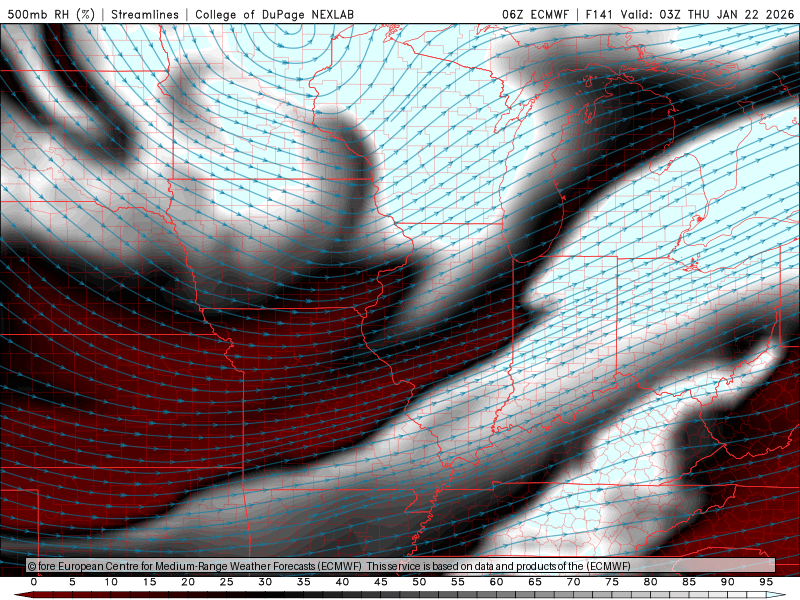Image resolution: width=800 pixels, height=600 pixels.
Task: Click the '20' label on color scale
Action: (188, 582)
